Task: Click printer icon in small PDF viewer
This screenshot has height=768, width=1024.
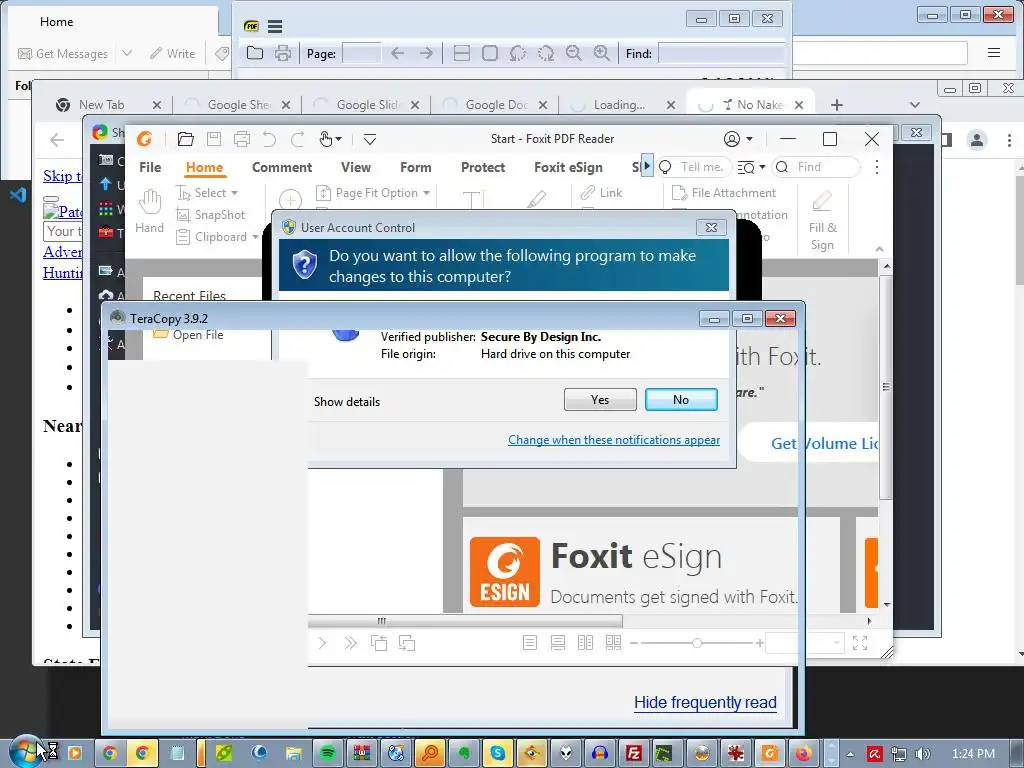Action: click(283, 54)
